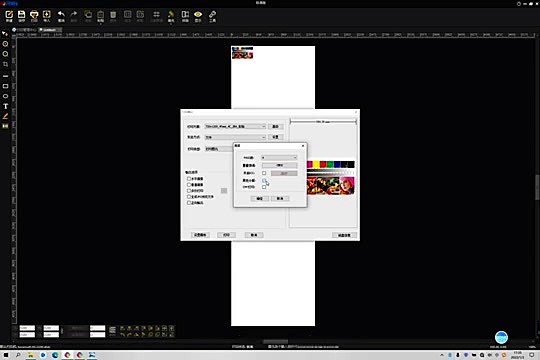This screenshot has width=540, height=360.
Task: Select the Text tool marked with a T
Action: click(x=5, y=106)
